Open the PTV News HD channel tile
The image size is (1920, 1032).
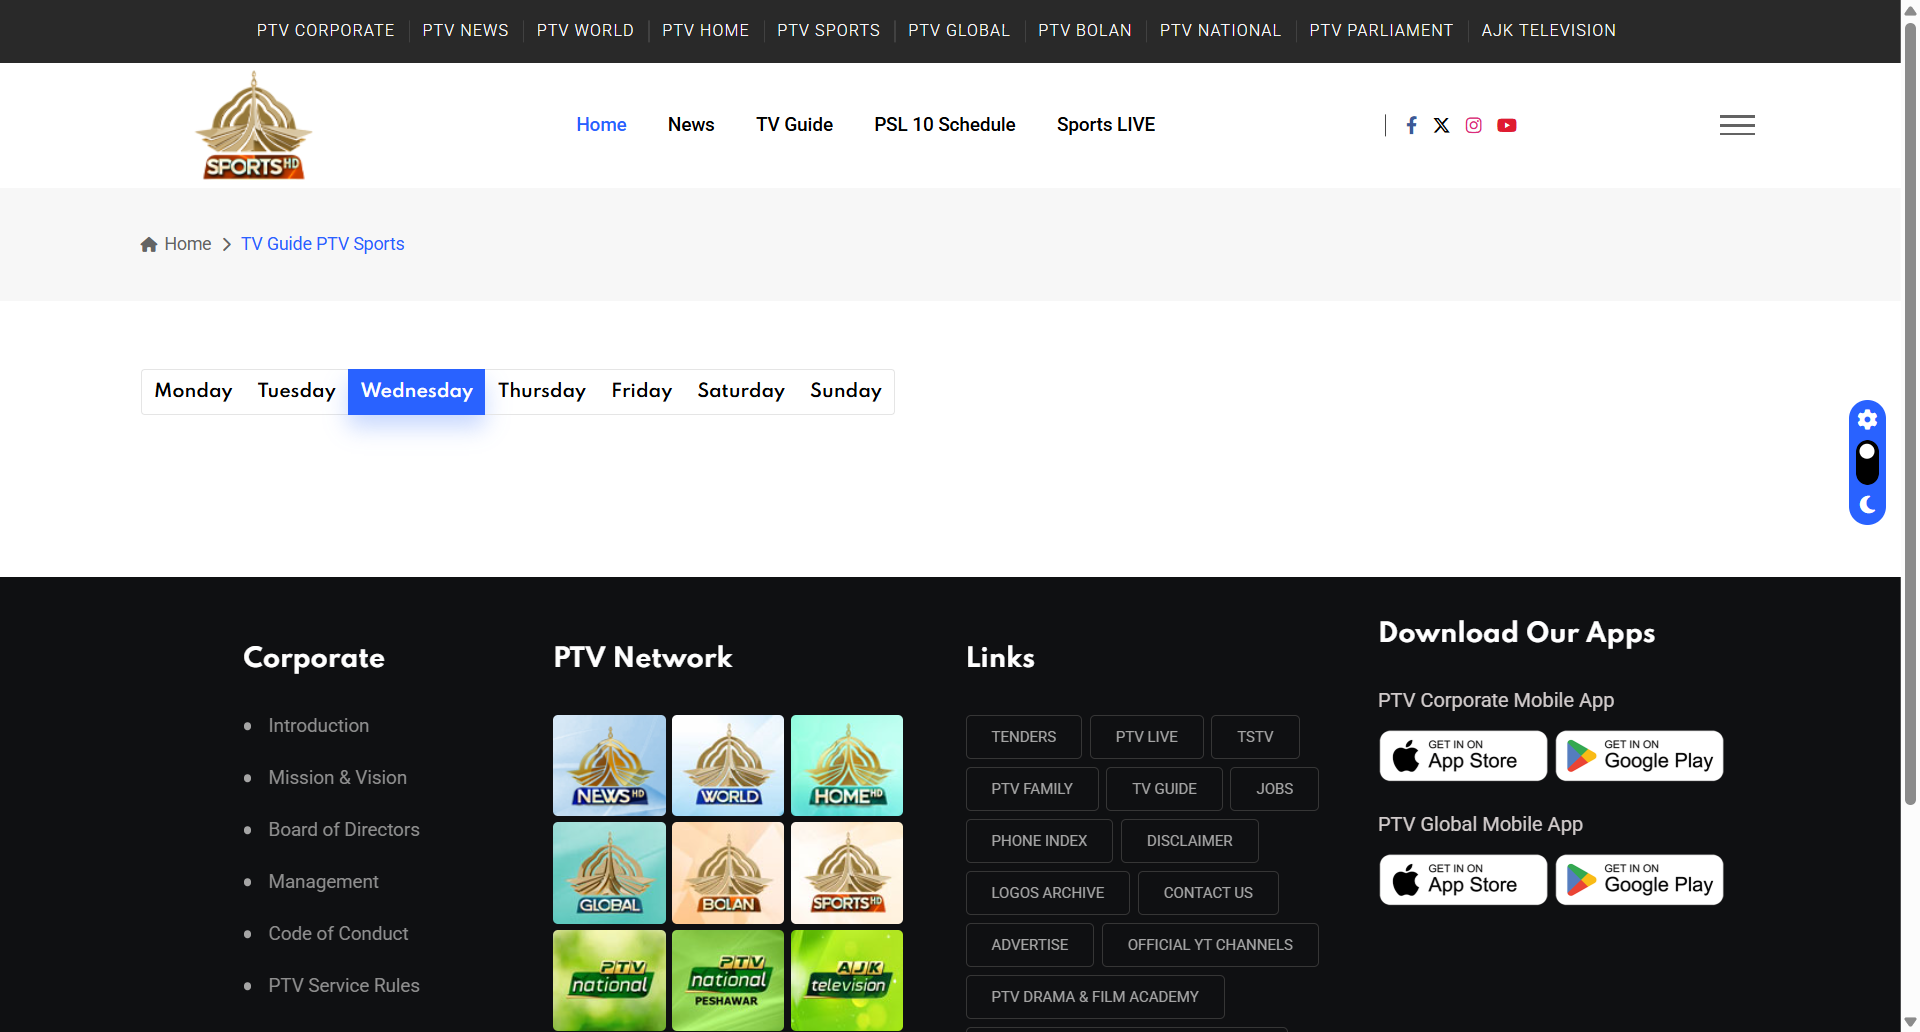tap(609, 765)
